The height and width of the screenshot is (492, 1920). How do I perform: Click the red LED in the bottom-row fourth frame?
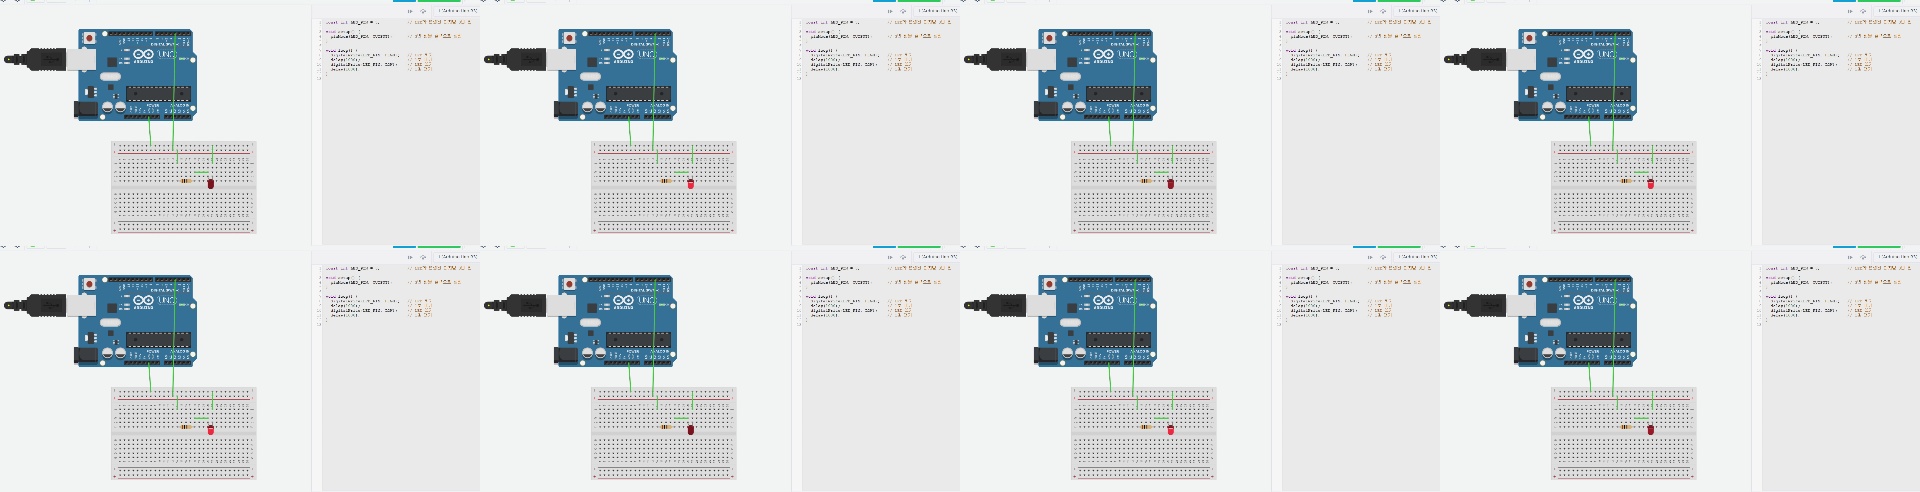click(1651, 430)
